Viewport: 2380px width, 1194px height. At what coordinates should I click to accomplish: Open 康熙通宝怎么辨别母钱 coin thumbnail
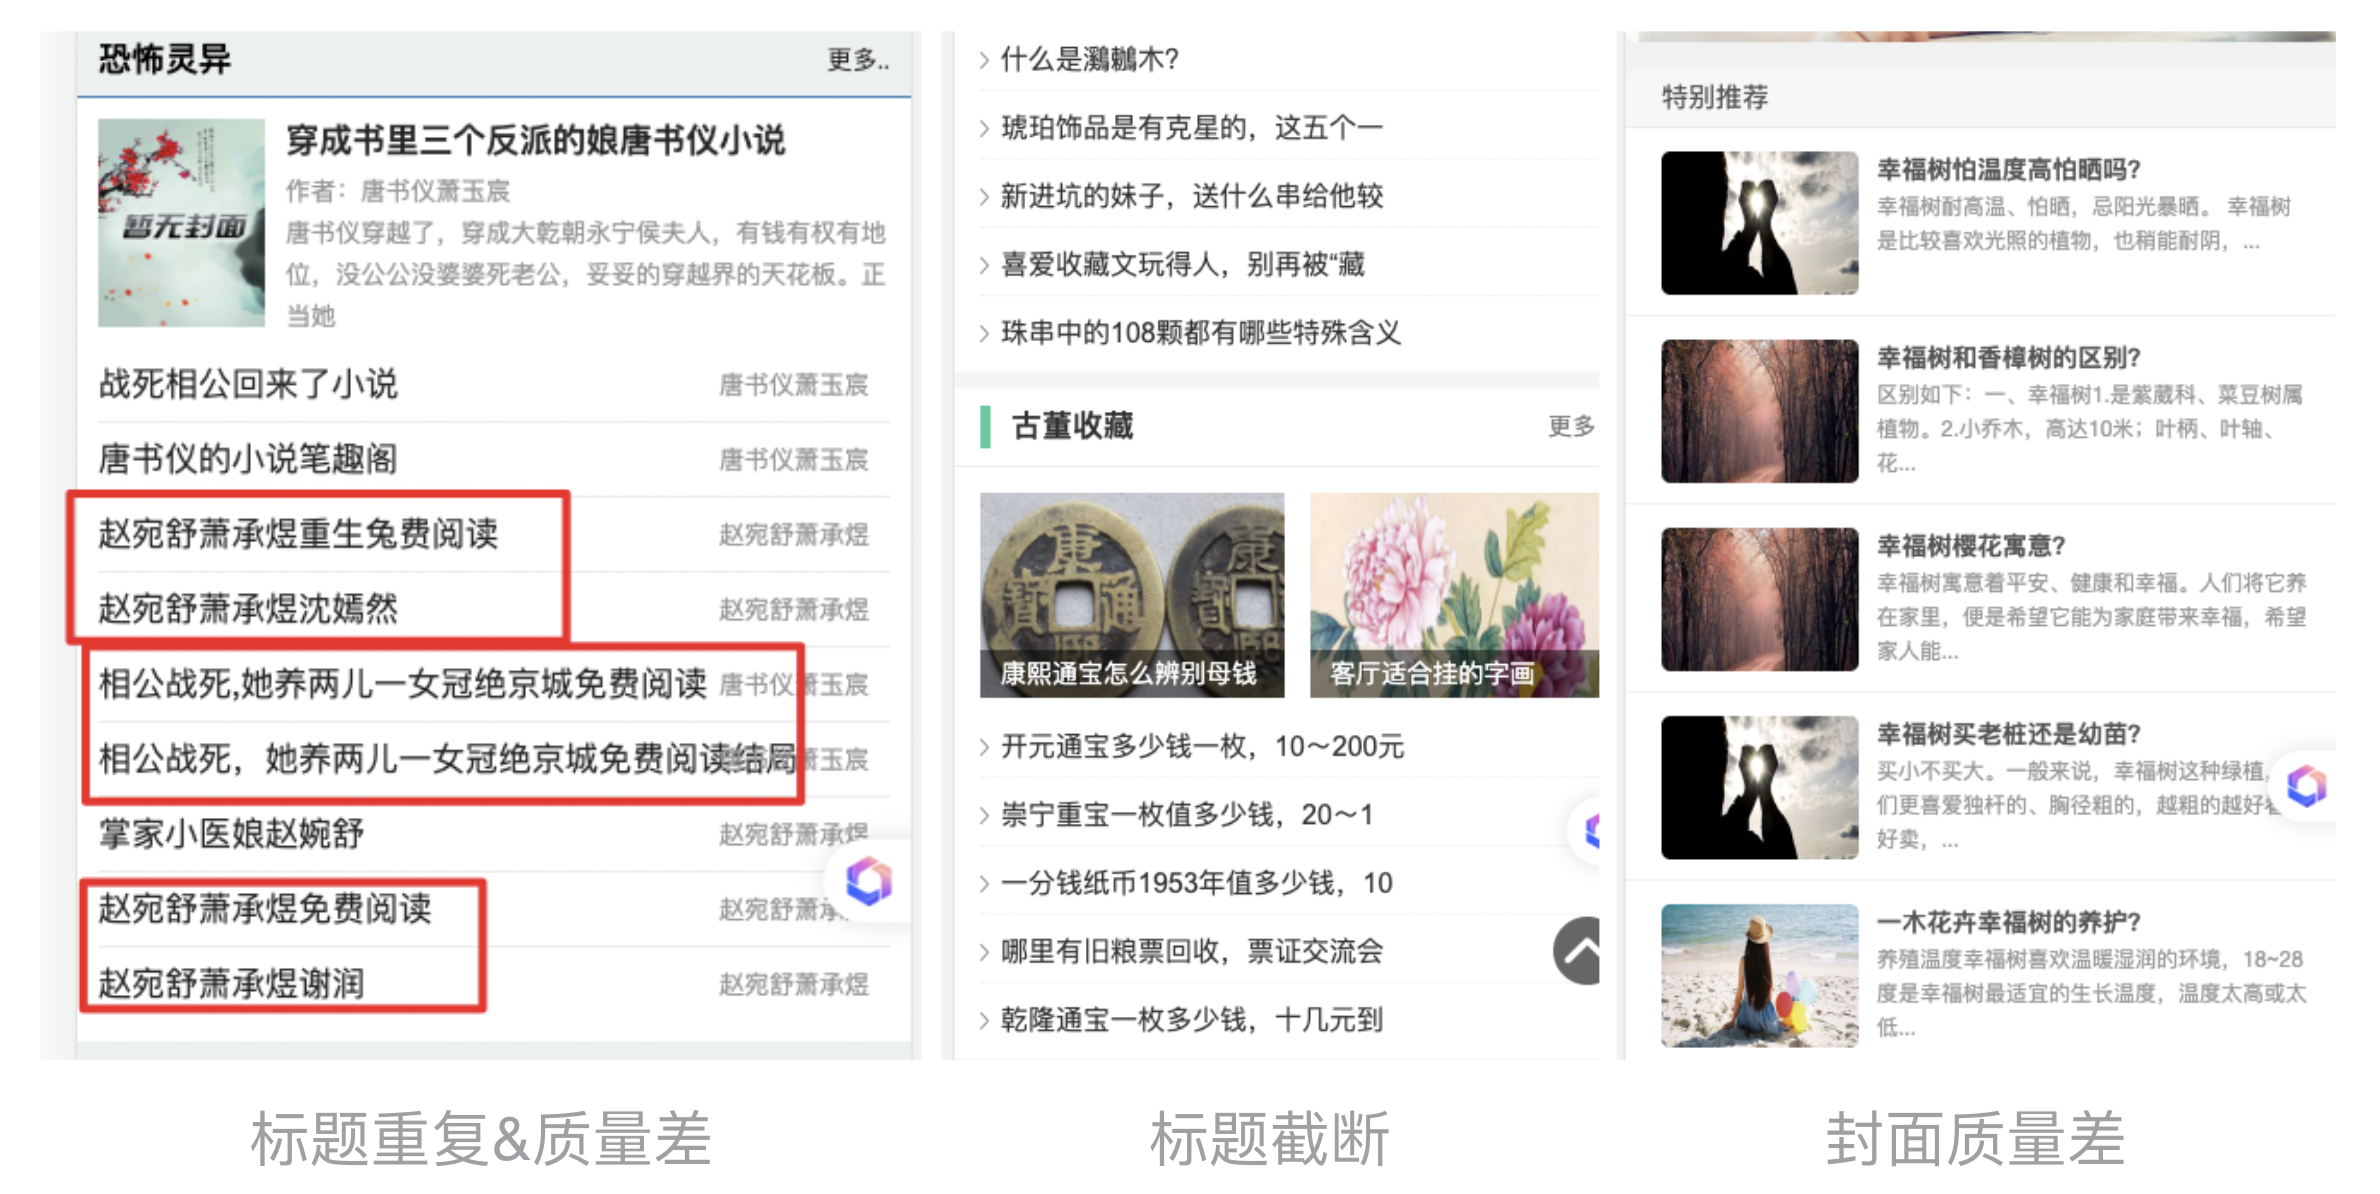pyautogui.click(x=1131, y=594)
